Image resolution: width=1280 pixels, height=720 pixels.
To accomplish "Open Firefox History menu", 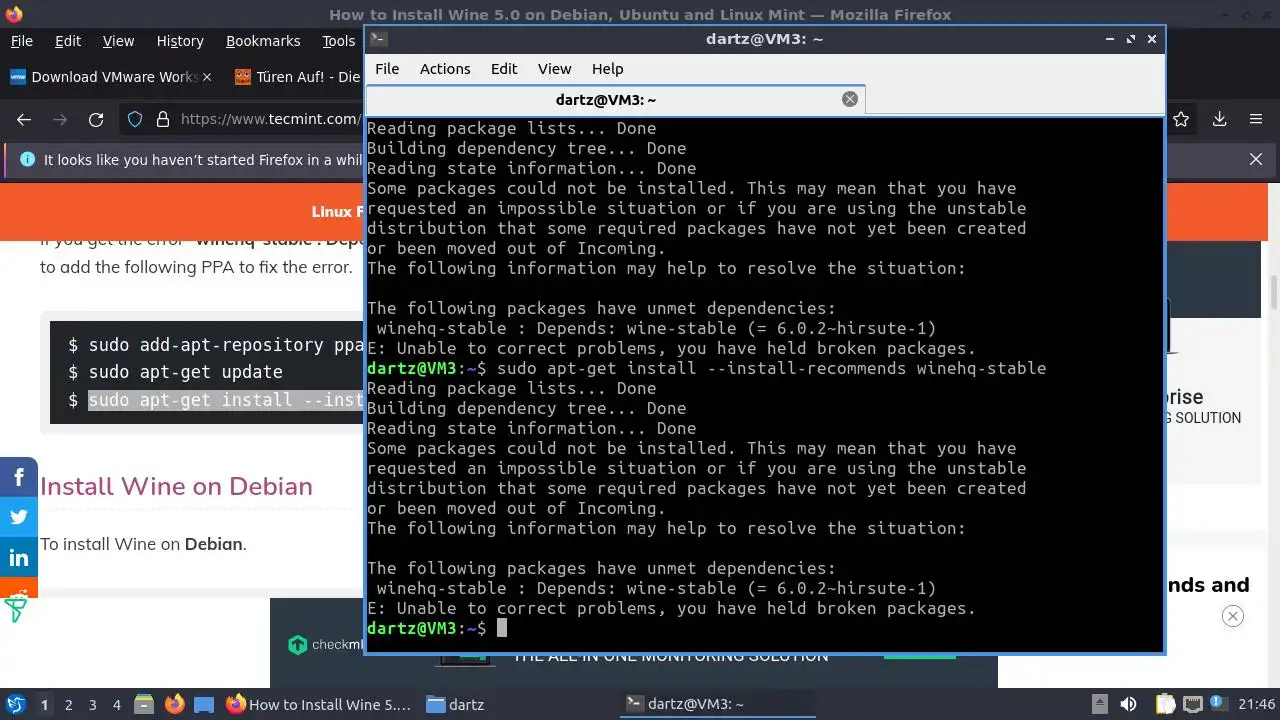I will pos(180,41).
